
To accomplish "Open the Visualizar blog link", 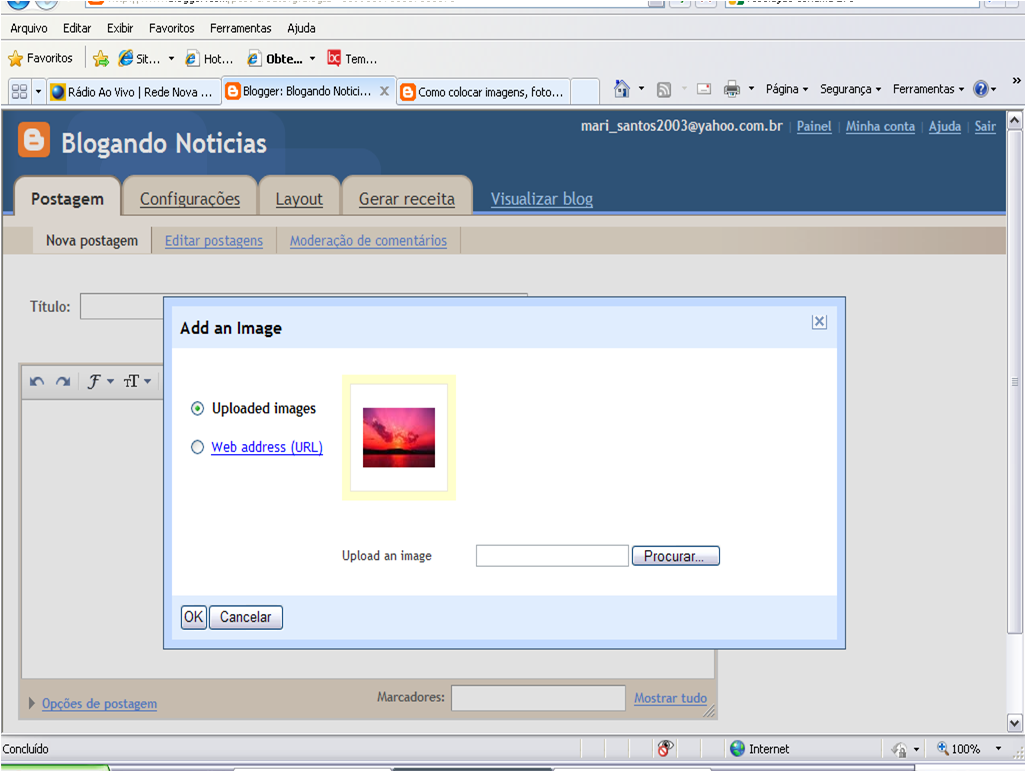I will 540,198.
